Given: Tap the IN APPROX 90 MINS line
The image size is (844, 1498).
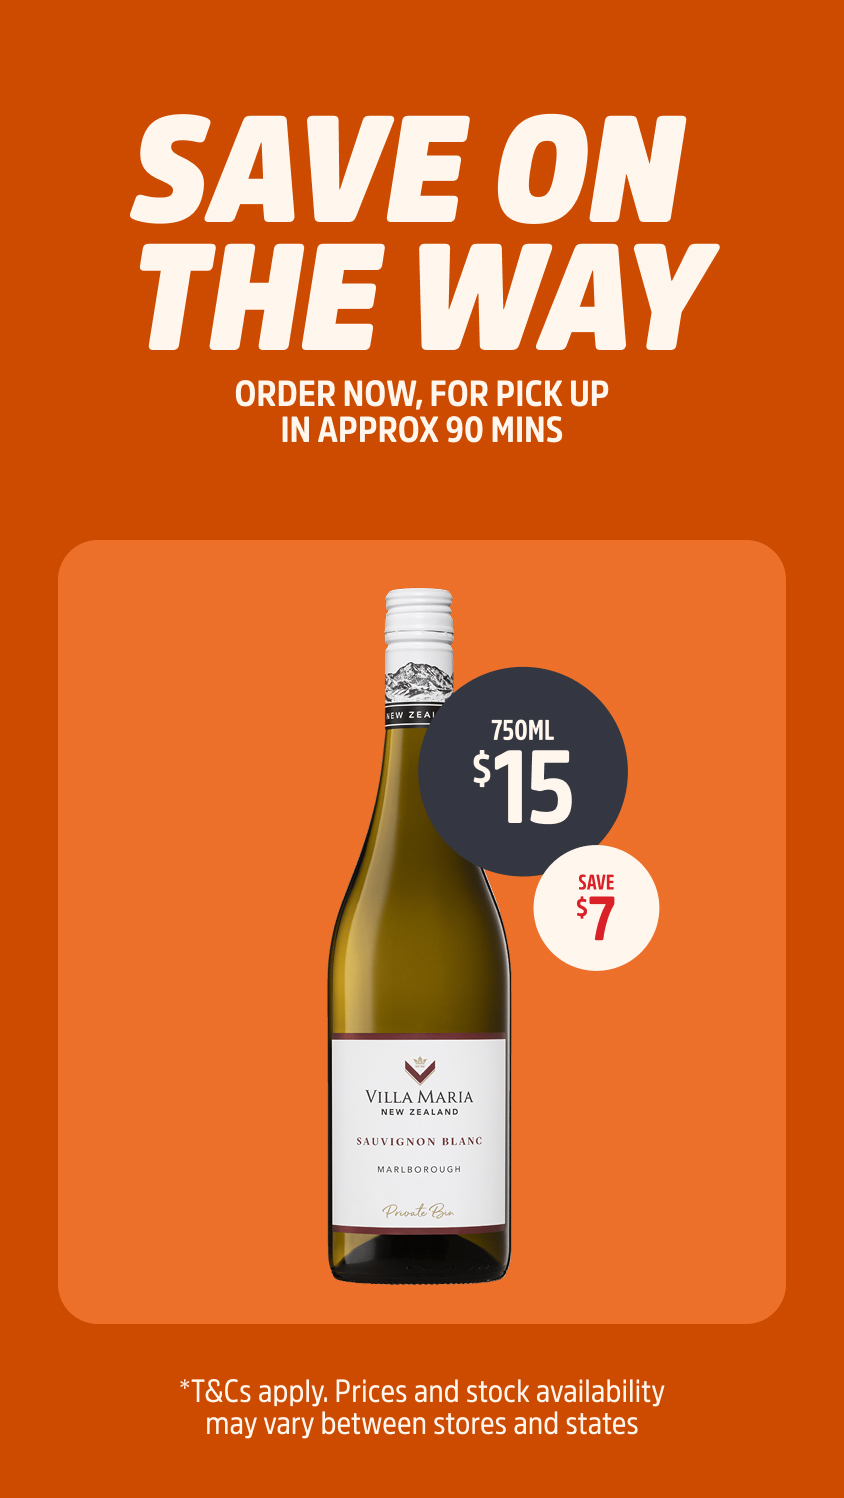Looking at the screenshot, I should click(422, 430).
